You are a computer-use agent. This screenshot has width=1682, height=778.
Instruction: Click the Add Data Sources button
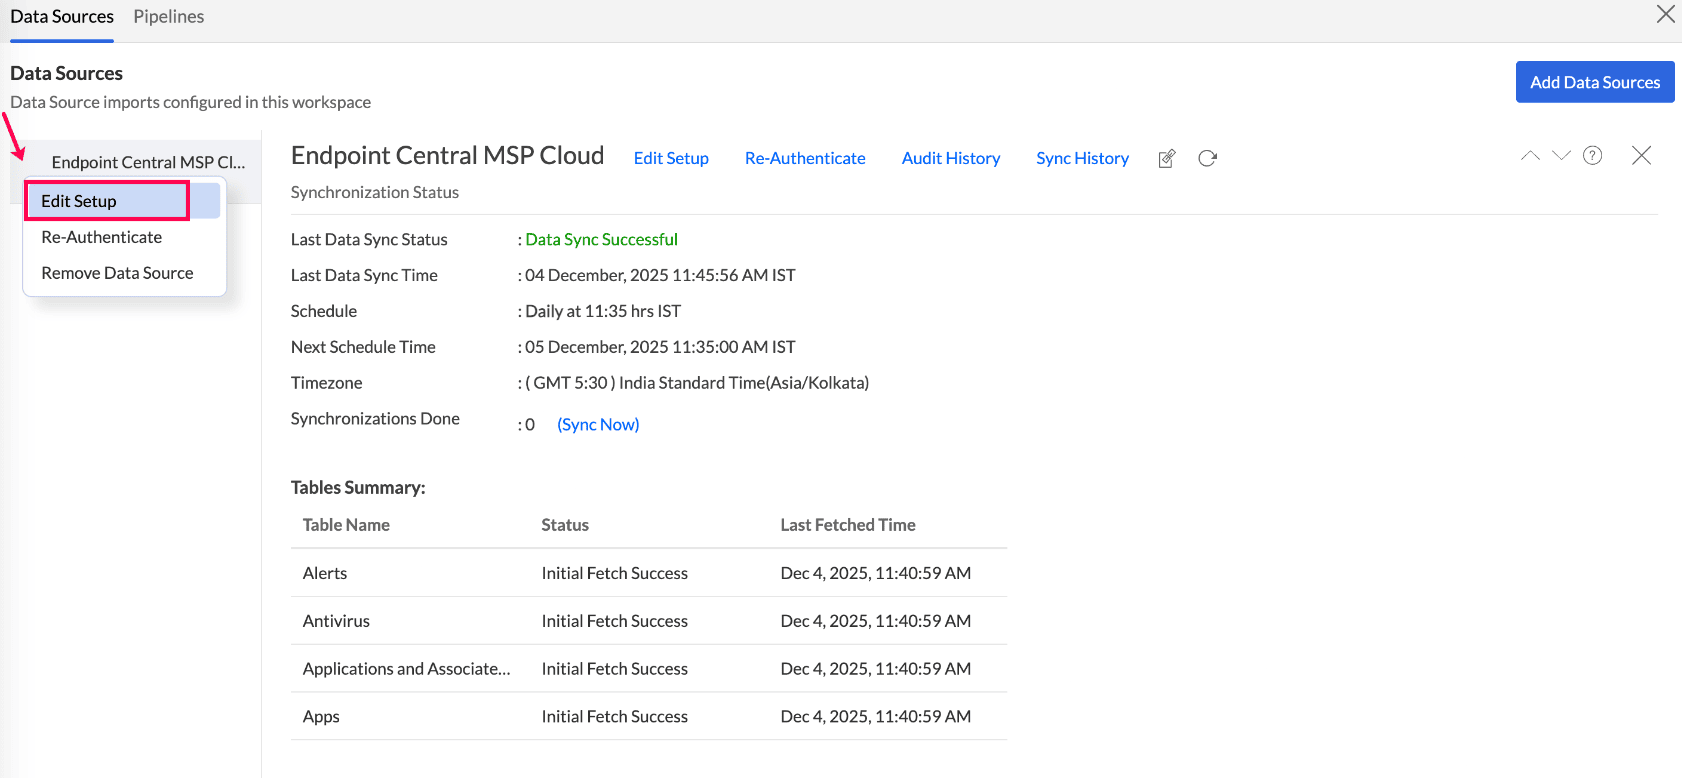pos(1594,82)
